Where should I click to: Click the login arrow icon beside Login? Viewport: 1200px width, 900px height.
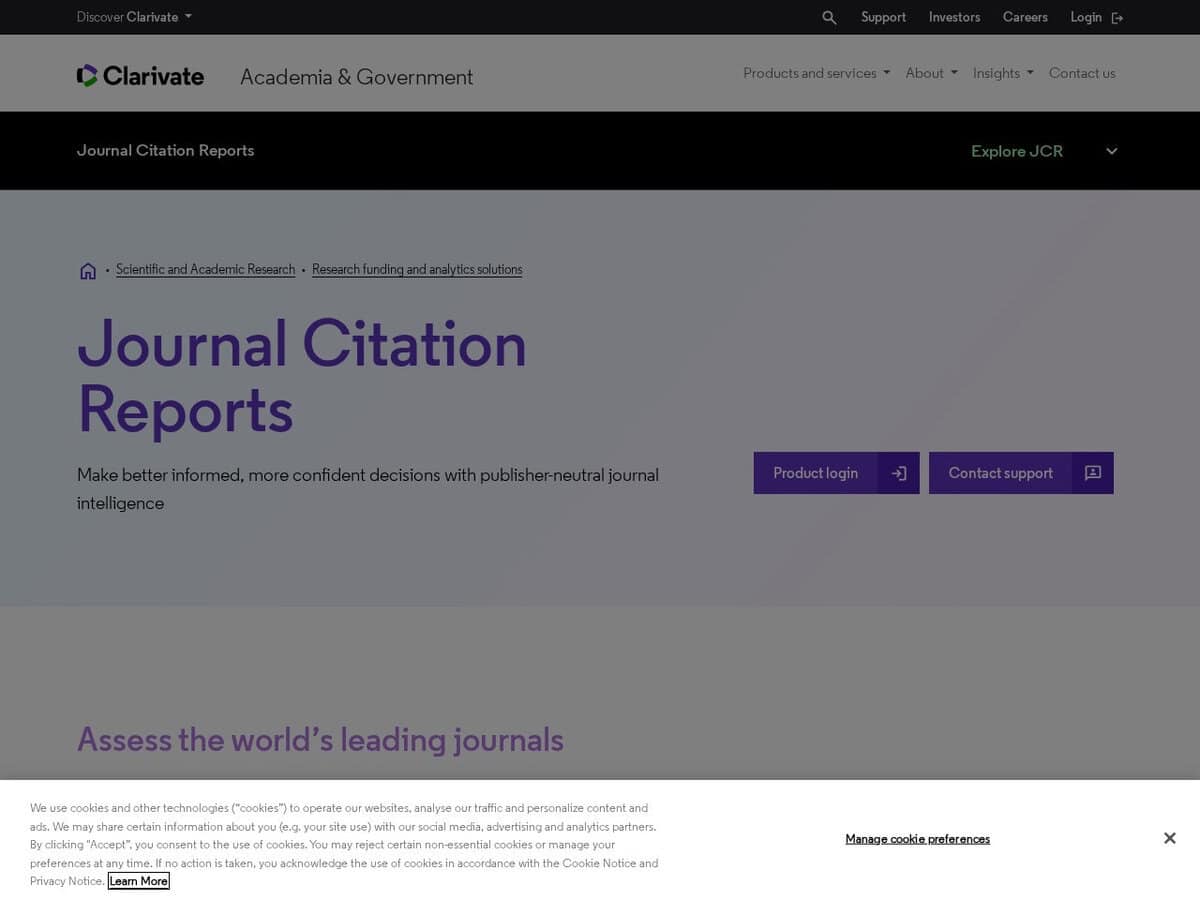point(1117,18)
